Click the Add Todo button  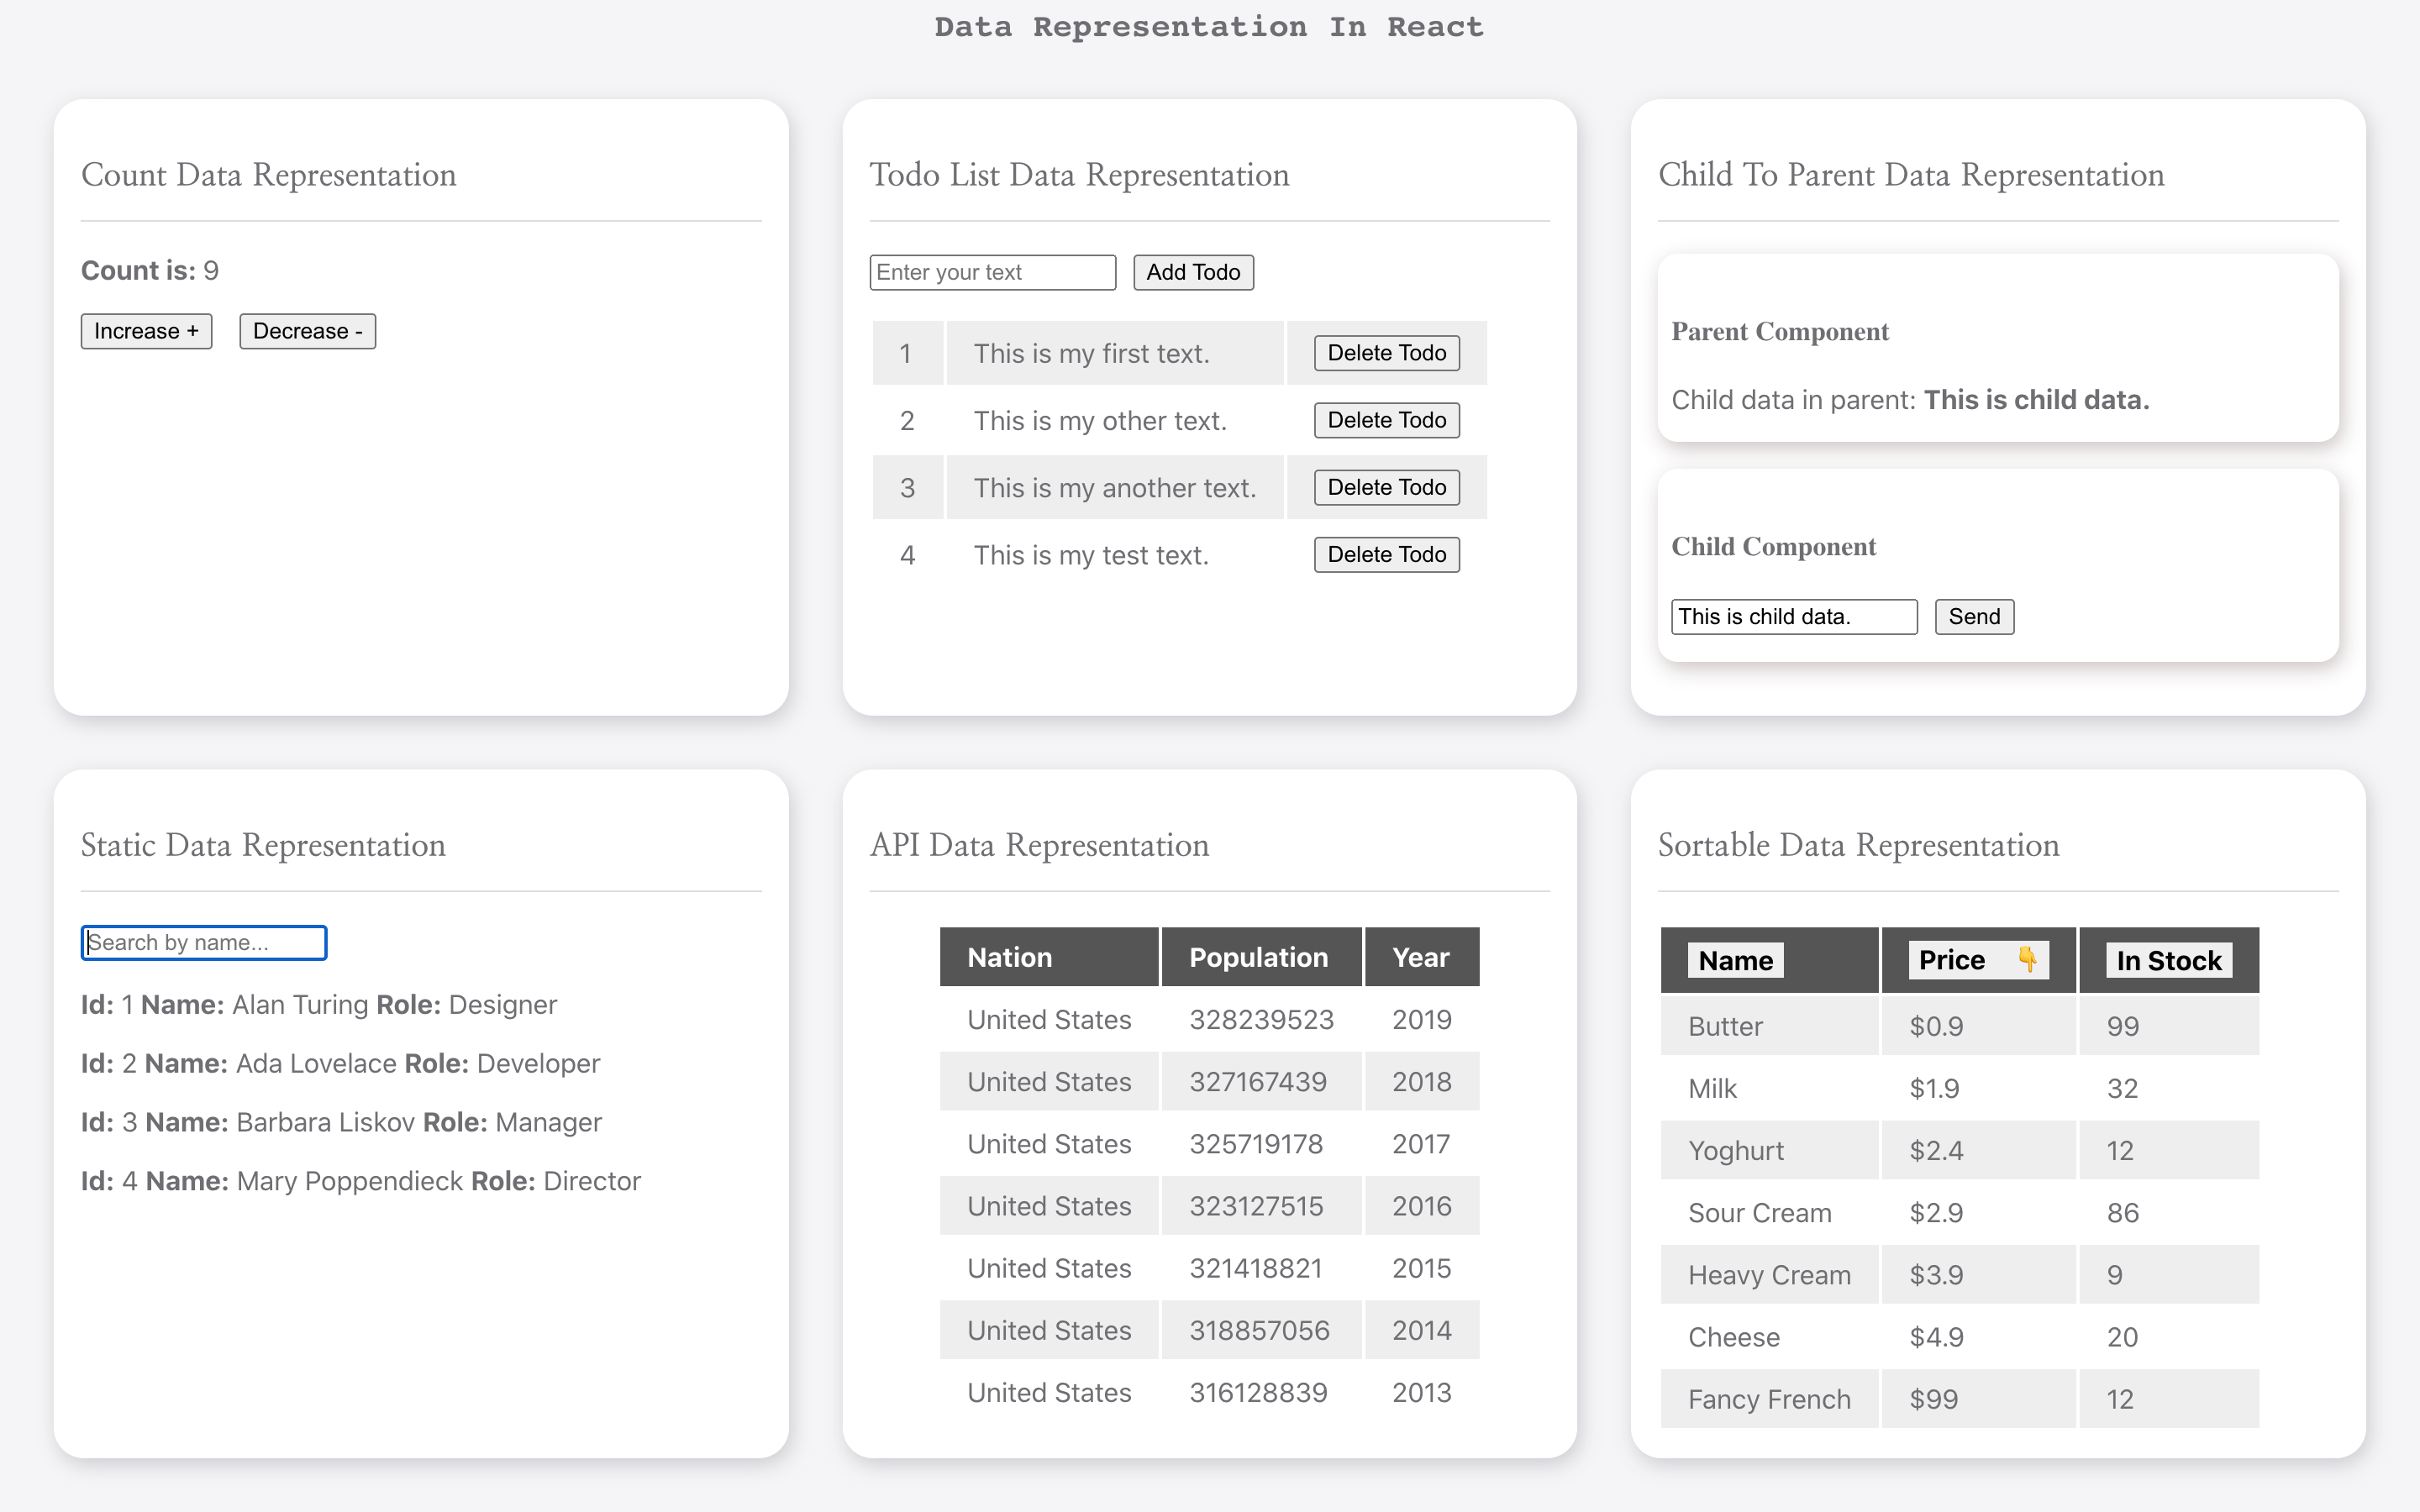coord(1192,272)
